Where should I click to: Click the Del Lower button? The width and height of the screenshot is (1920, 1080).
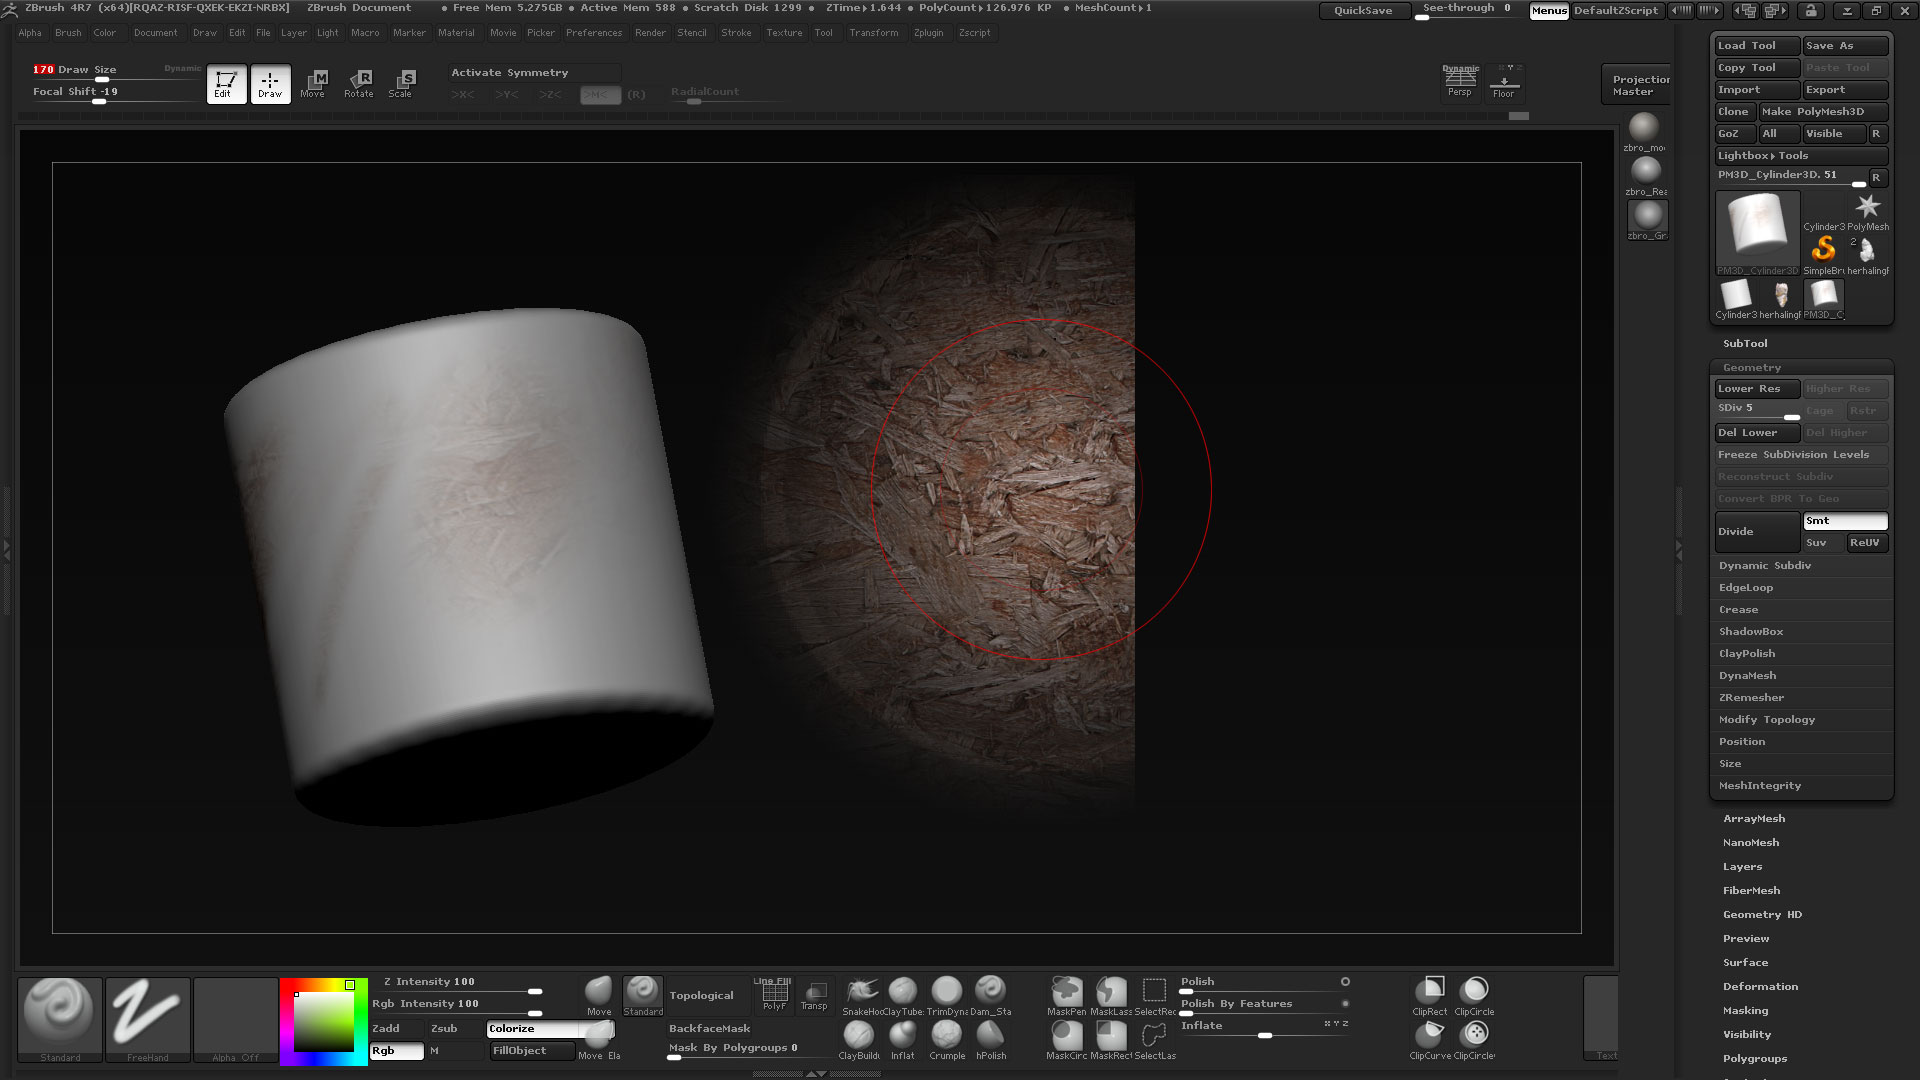pyautogui.click(x=1757, y=433)
